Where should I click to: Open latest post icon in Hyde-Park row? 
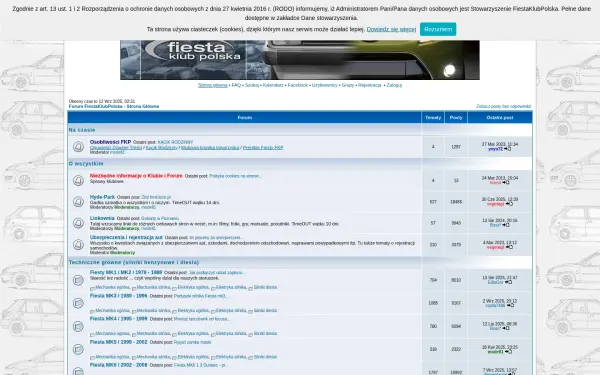[x=509, y=204]
